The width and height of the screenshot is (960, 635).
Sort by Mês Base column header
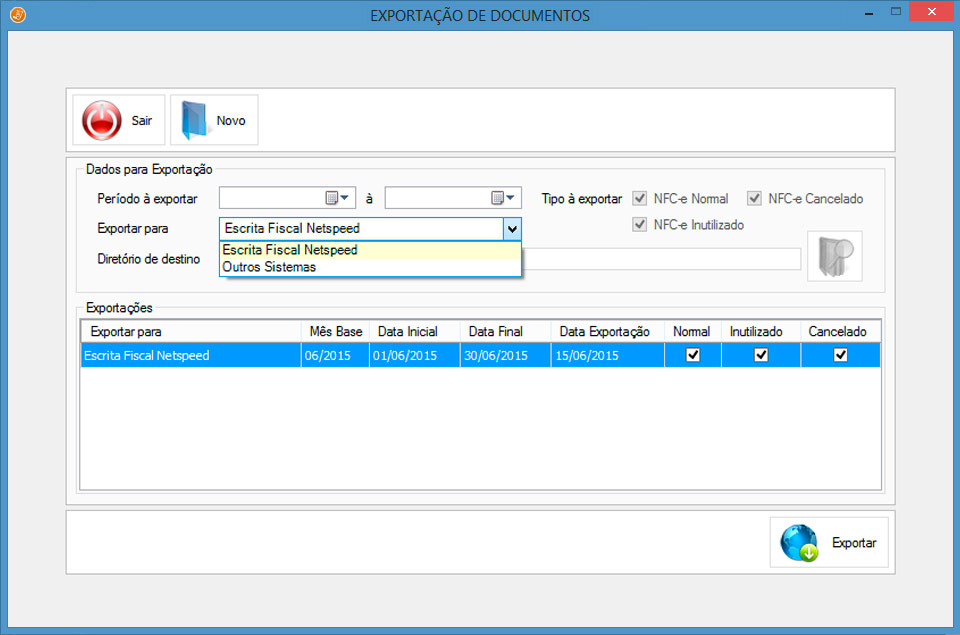tap(336, 332)
